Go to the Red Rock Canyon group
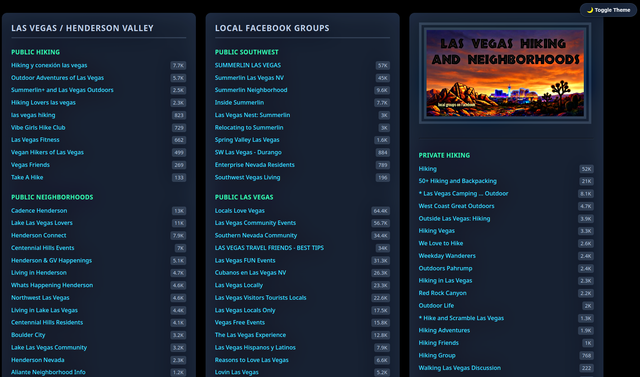The width and height of the screenshot is (640, 377). 442,293
